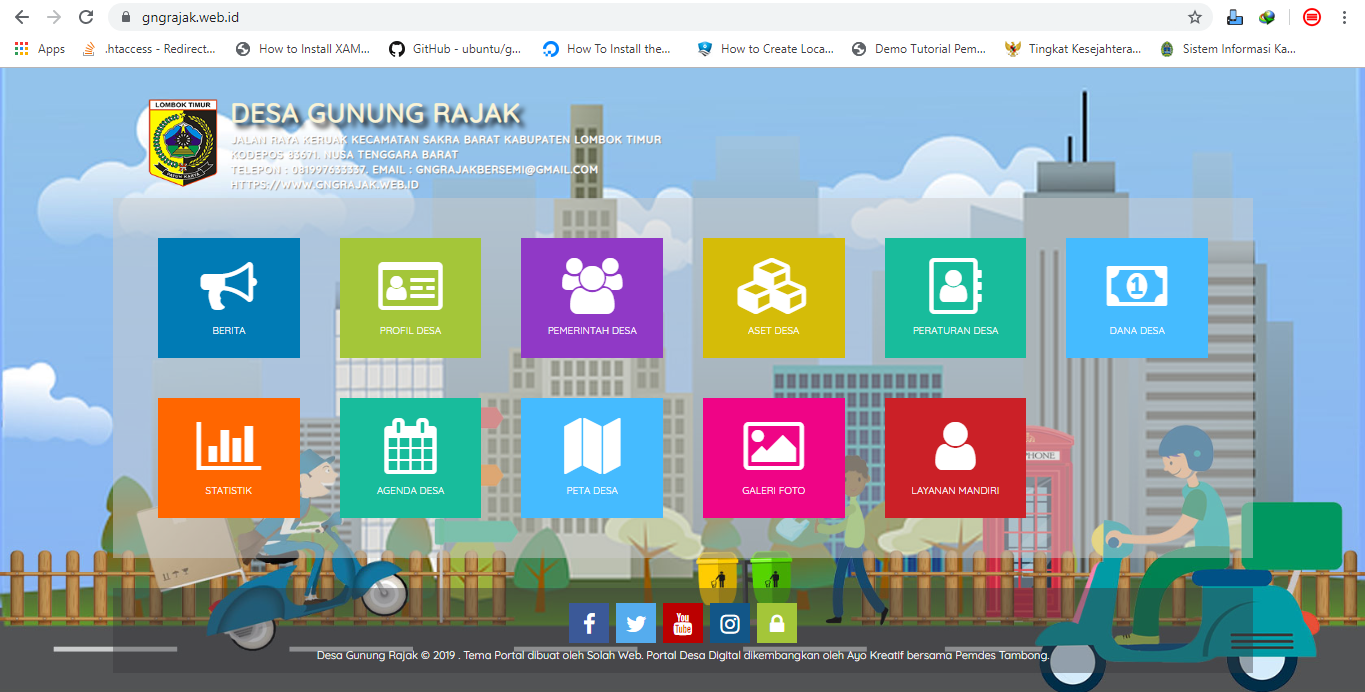Screen dimensions: 1365x692
Task: Browse the Galeri Foto gallery
Action: (x=773, y=457)
